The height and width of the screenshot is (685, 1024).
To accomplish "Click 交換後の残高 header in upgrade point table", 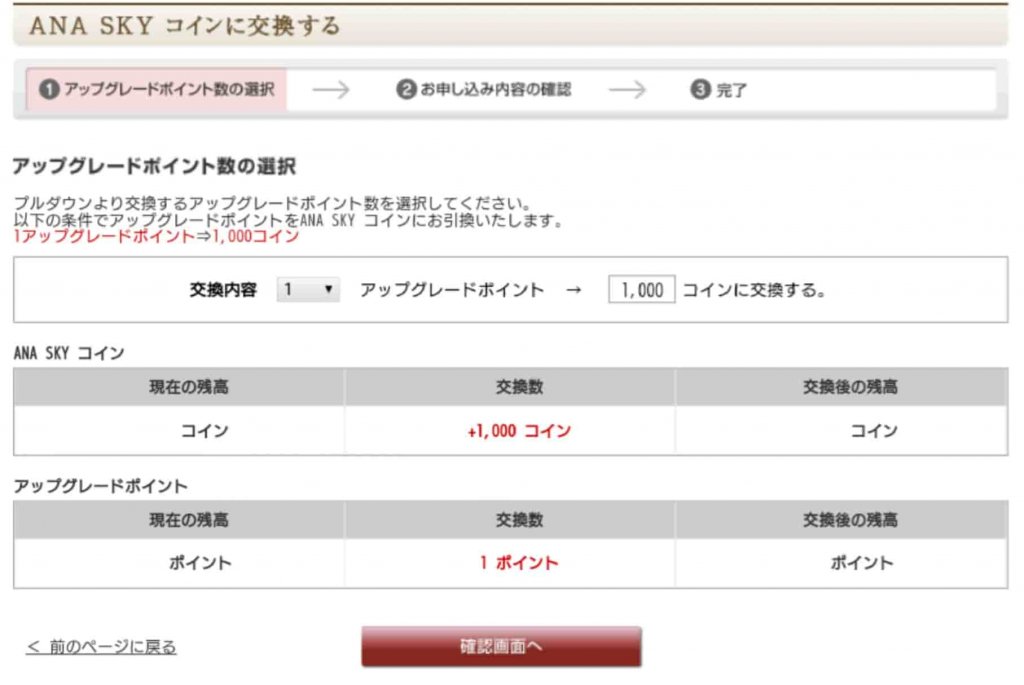I will (x=850, y=520).
